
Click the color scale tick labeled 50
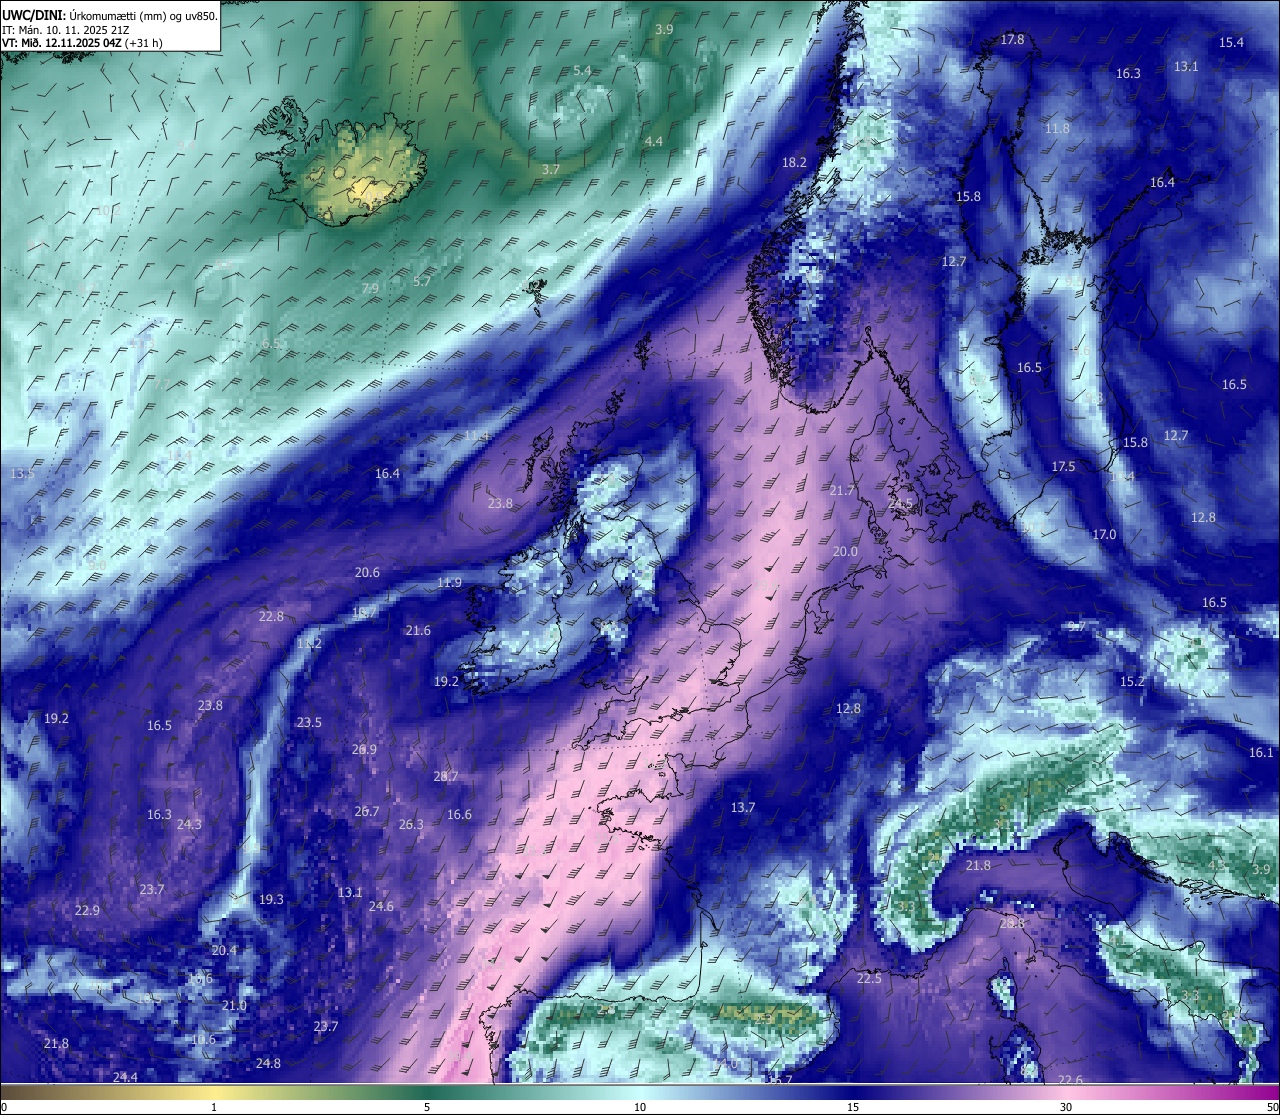coord(1272,1107)
